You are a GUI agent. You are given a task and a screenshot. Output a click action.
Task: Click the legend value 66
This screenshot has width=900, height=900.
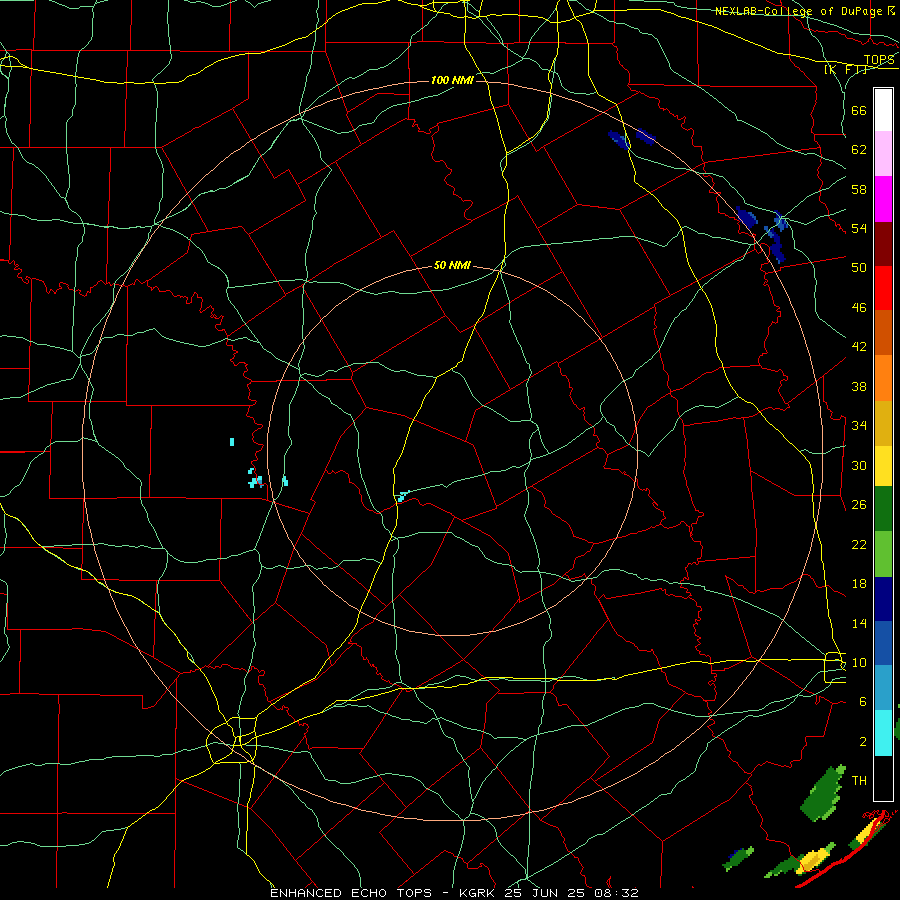pyautogui.click(x=859, y=111)
